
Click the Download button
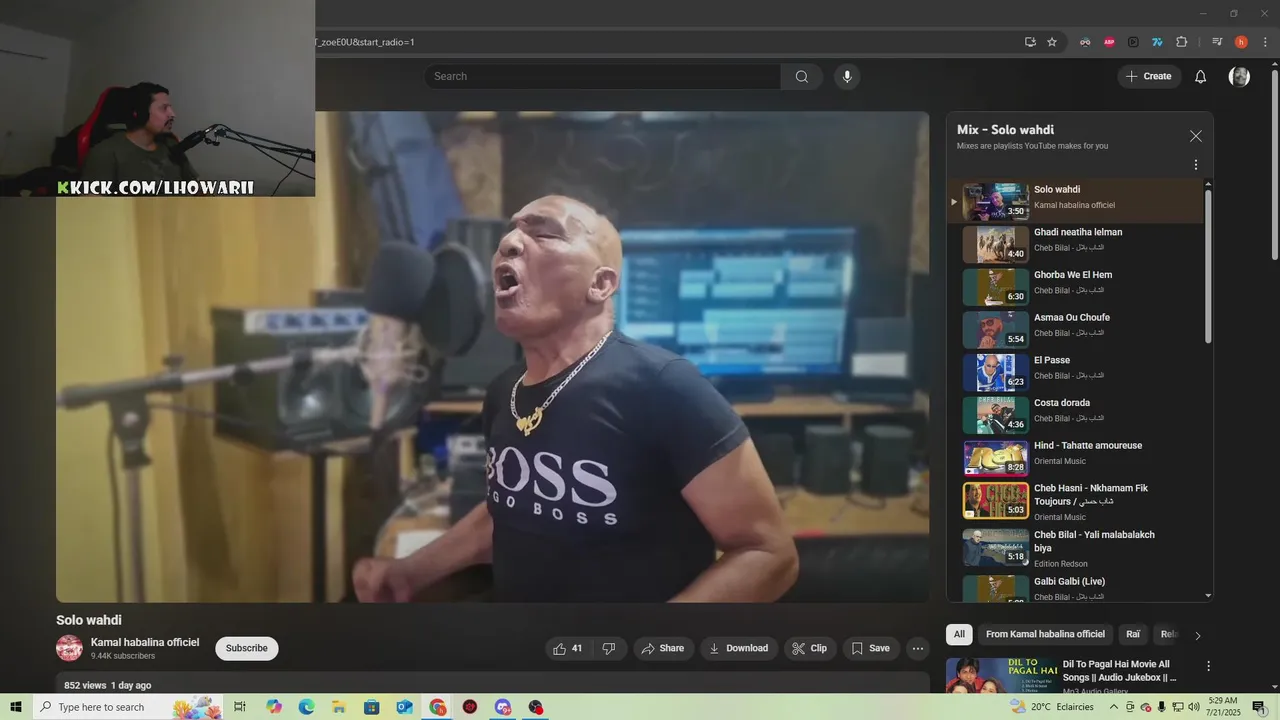pyautogui.click(x=739, y=648)
